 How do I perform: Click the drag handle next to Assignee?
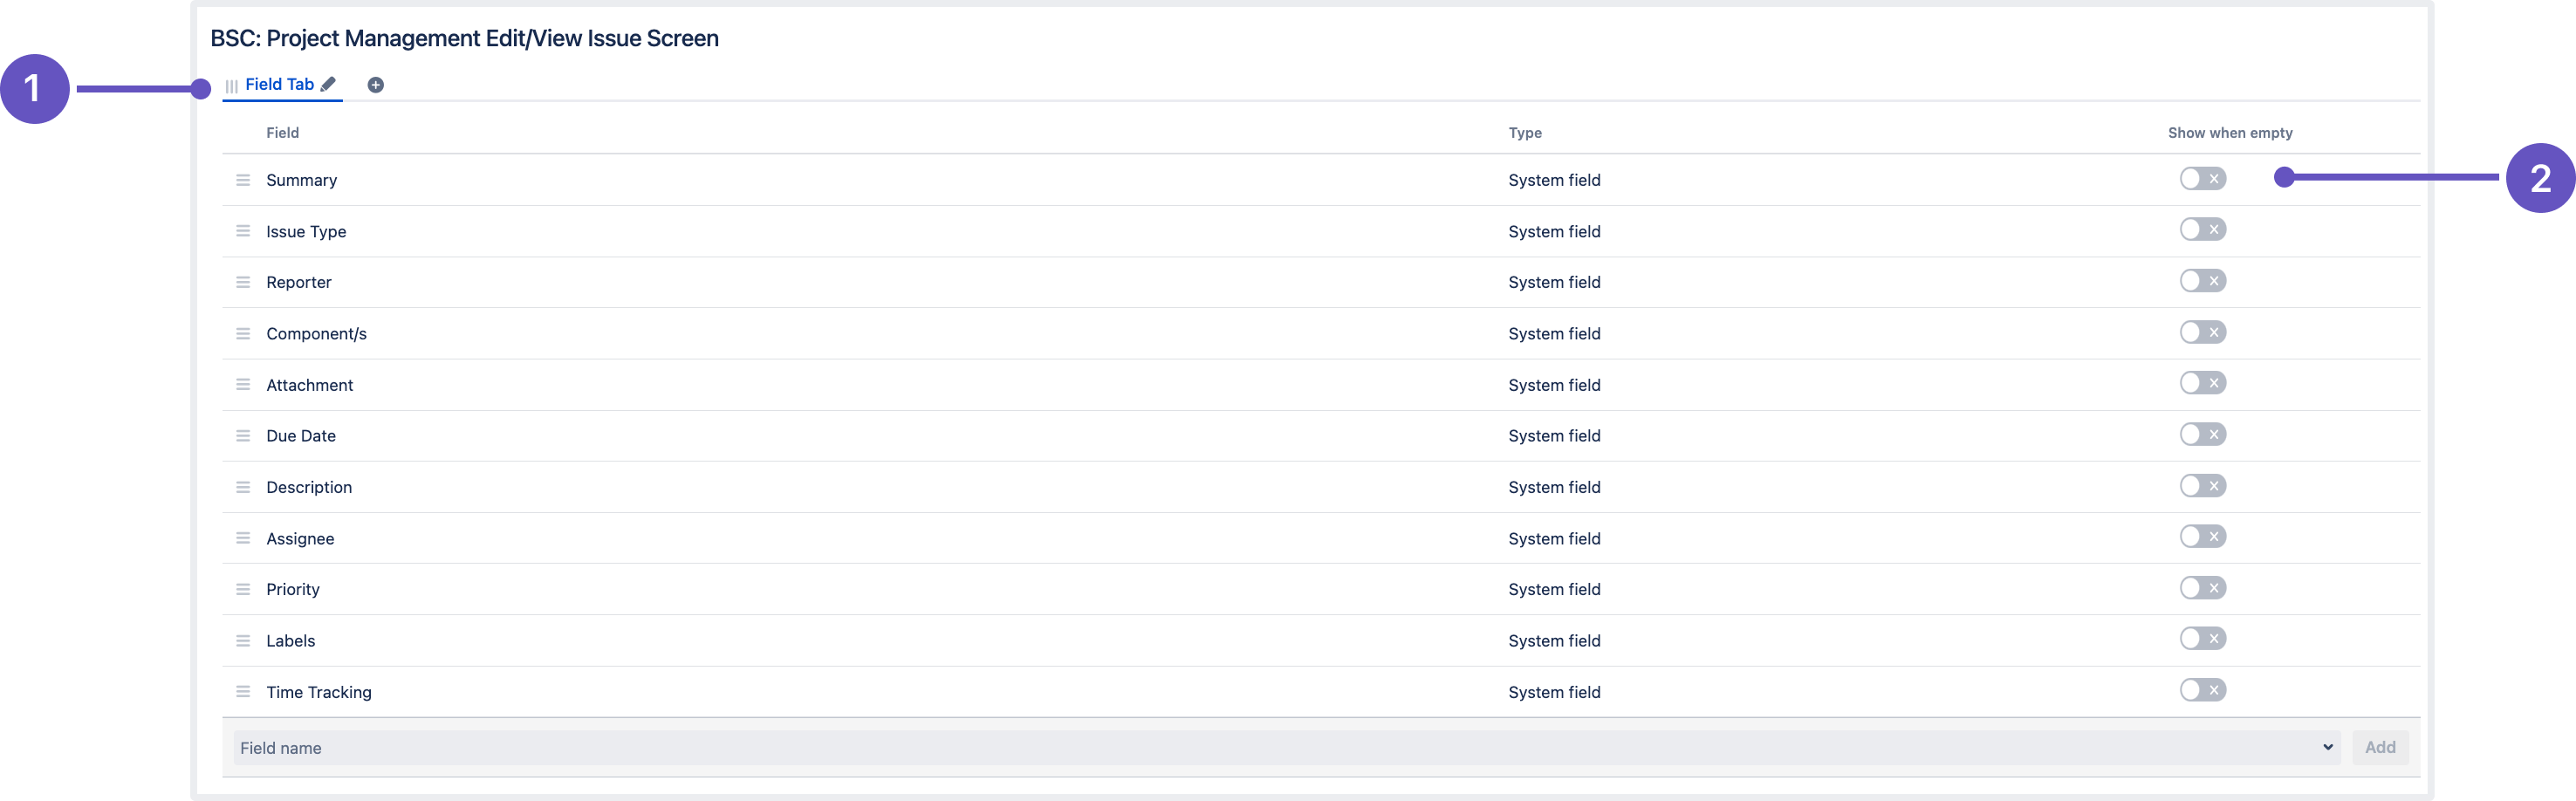click(243, 537)
